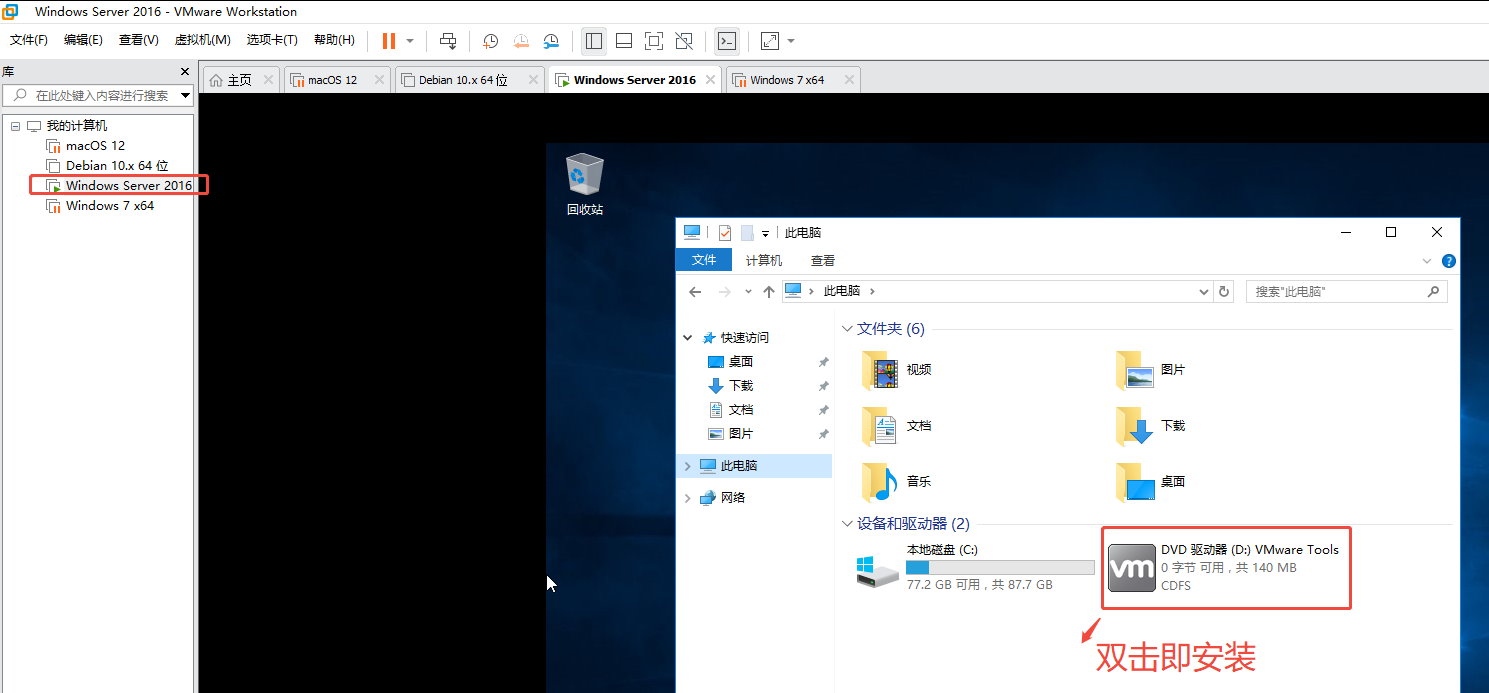This screenshot has height=693, width=1489.
Task: Go back in File Explorer
Action: pos(696,292)
